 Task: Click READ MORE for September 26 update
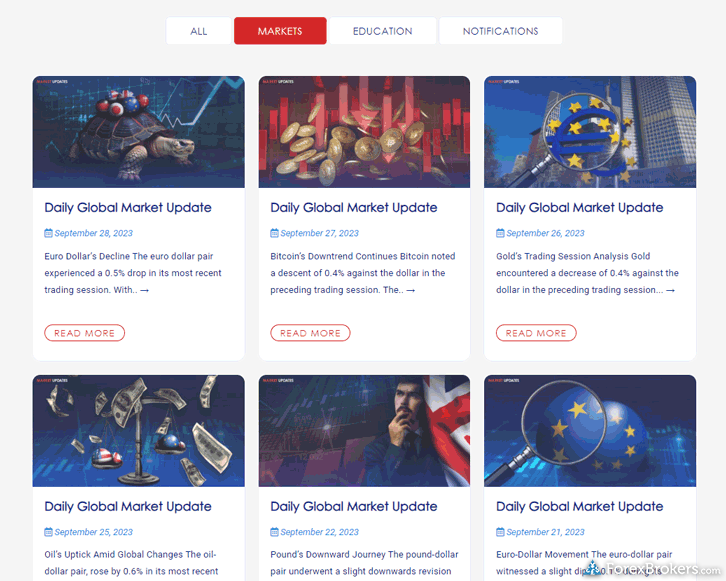tap(536, 333)
